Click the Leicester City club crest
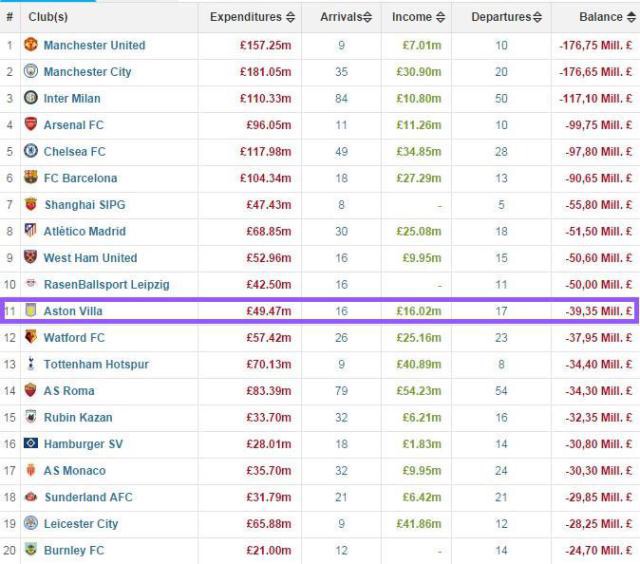 coord(30,524)
